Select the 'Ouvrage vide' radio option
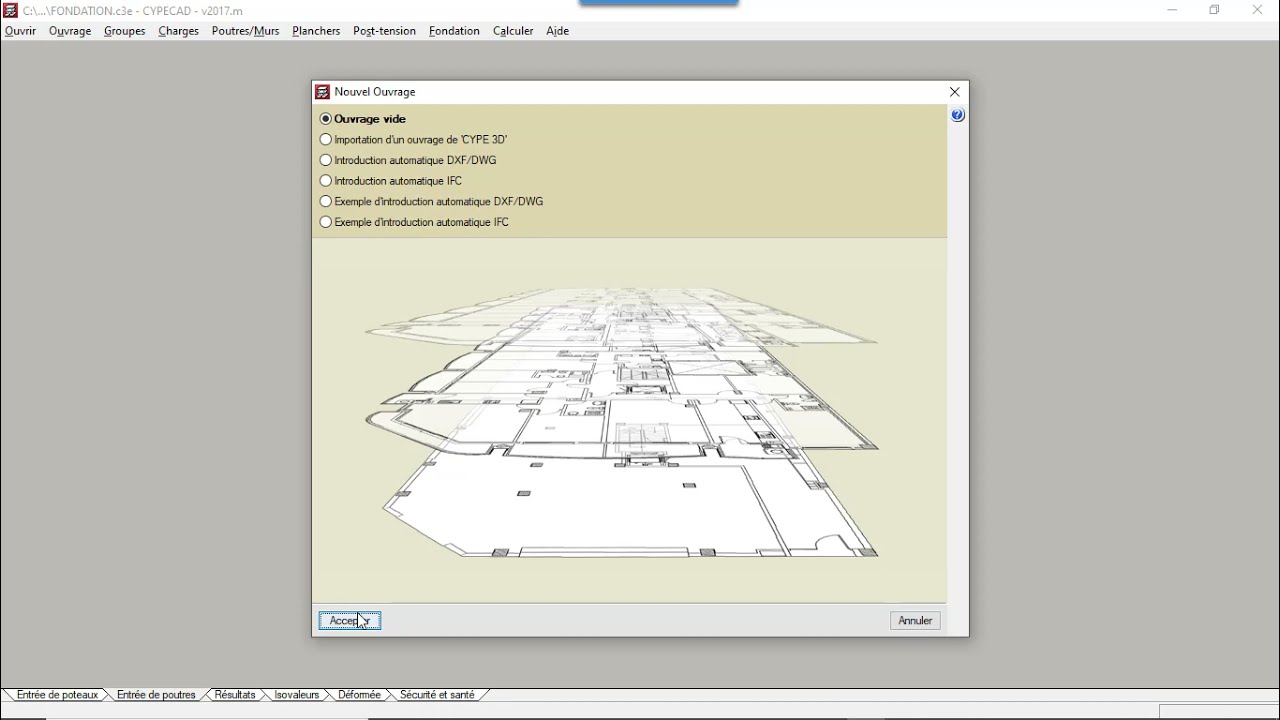The width and height of the screenshot is (1280, 720). [x=363, y=119]
